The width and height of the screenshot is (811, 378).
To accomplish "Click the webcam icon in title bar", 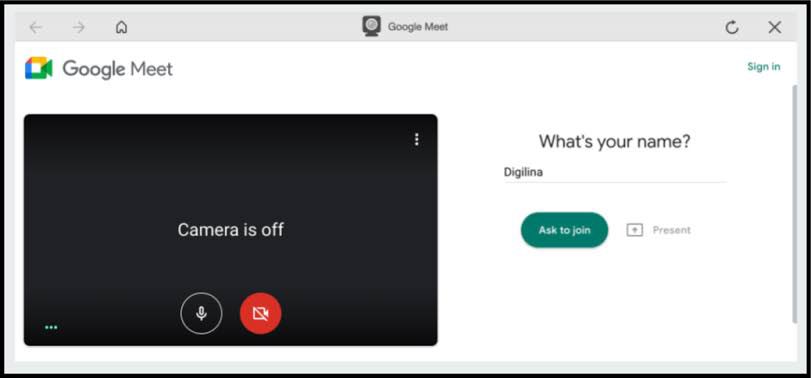I will coord(371,26).
